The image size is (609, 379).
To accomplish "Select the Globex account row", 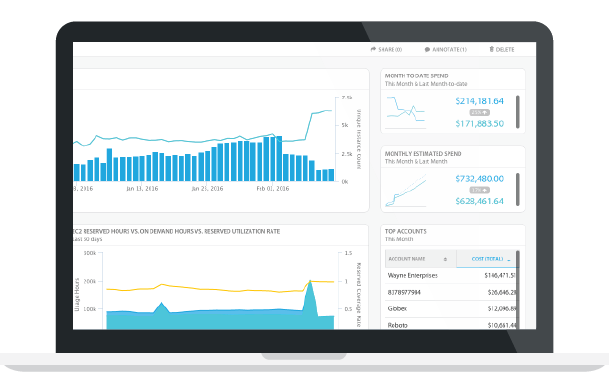I will click(451, 309).
